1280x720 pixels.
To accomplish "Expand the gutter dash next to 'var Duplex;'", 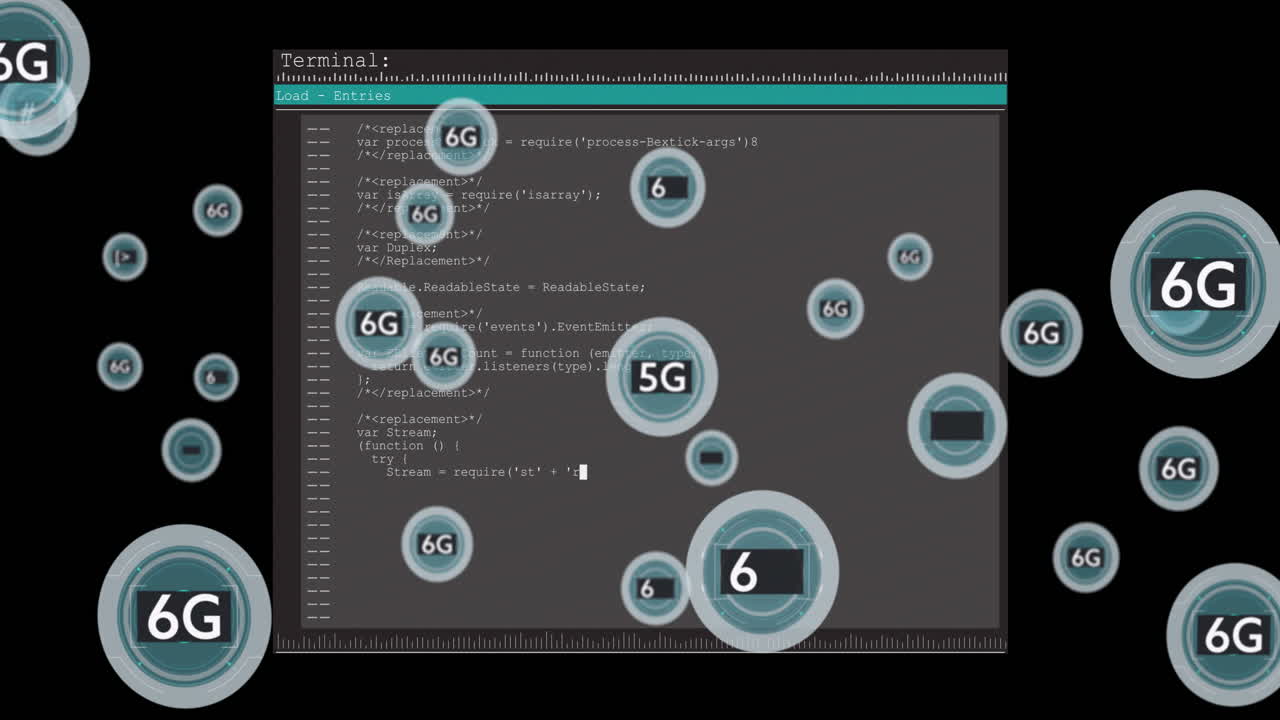I will (318, 247).
